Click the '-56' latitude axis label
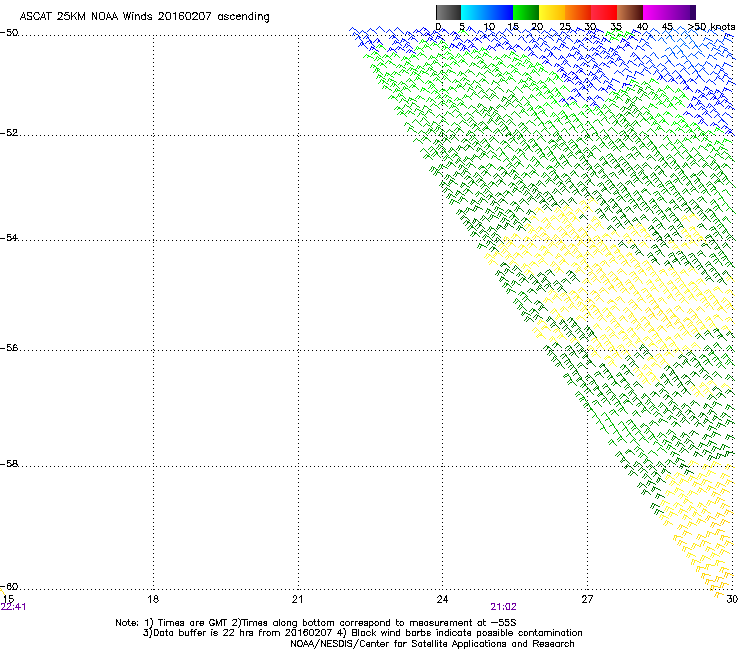The height and width of the screenshot is (650, 740). coord(9,347)
